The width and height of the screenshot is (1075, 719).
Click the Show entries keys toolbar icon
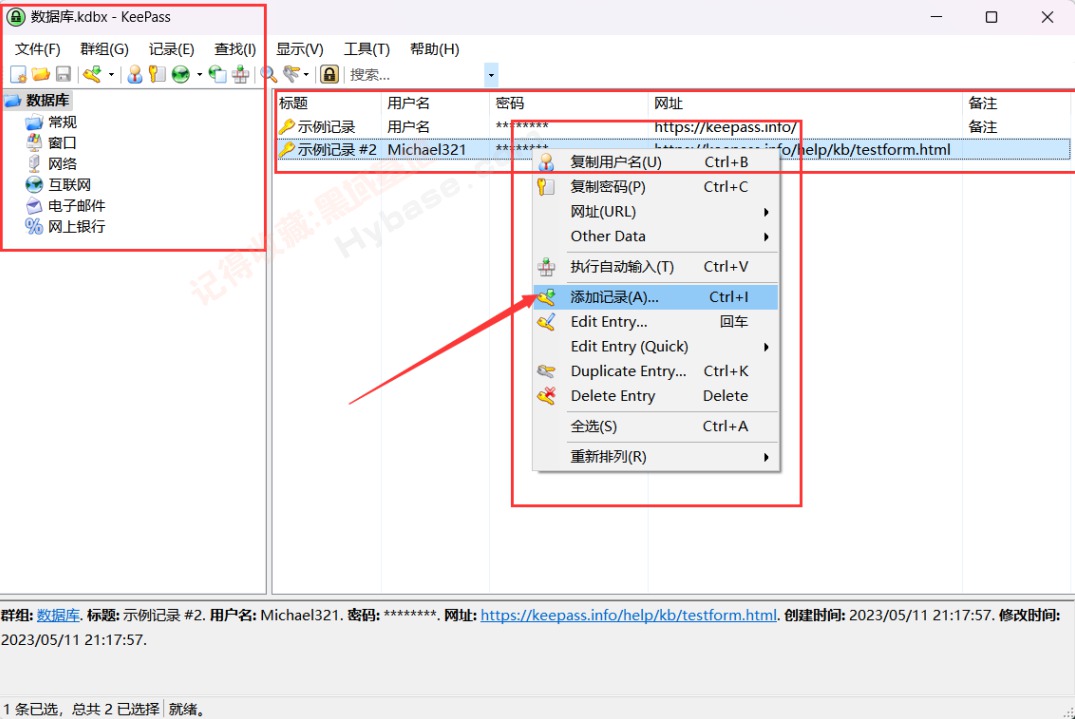click(291, 74)
